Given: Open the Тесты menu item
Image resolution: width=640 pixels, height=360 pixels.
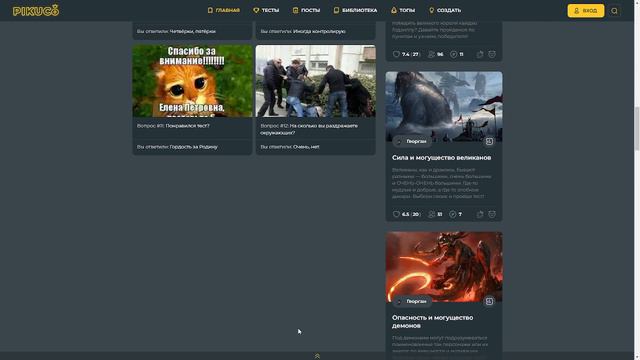Looking at the screenshot, I should pyautogui.click(x=266, y=10).
